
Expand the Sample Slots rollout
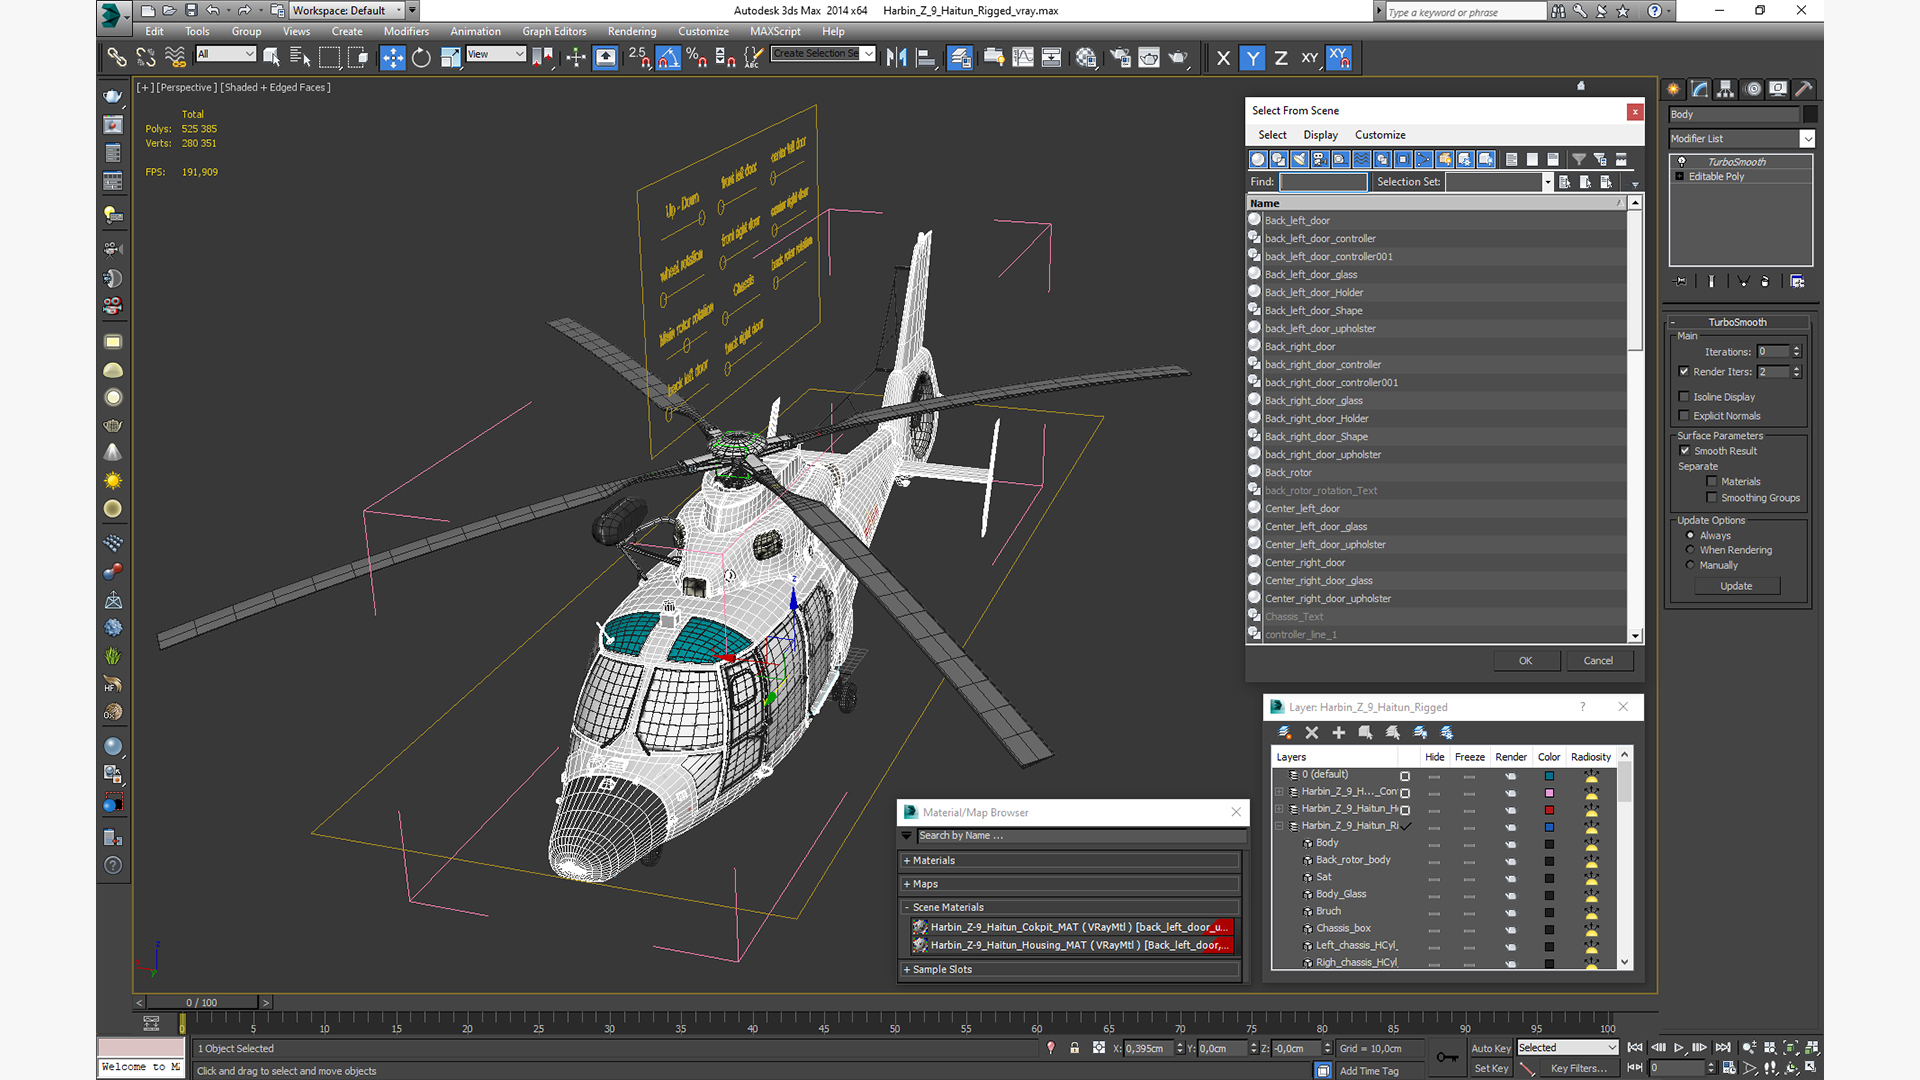pos(1070,970)
